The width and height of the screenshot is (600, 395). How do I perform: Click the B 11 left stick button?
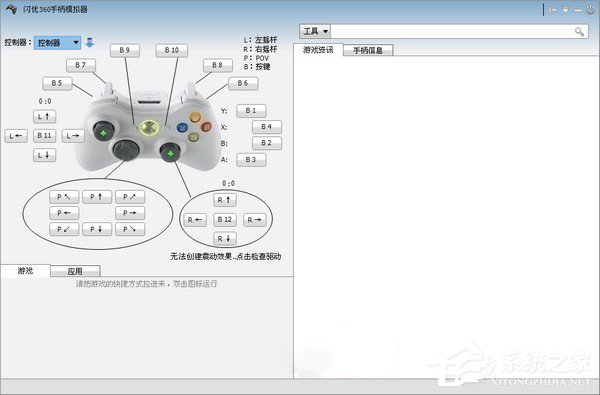click(x=44, y=135)
